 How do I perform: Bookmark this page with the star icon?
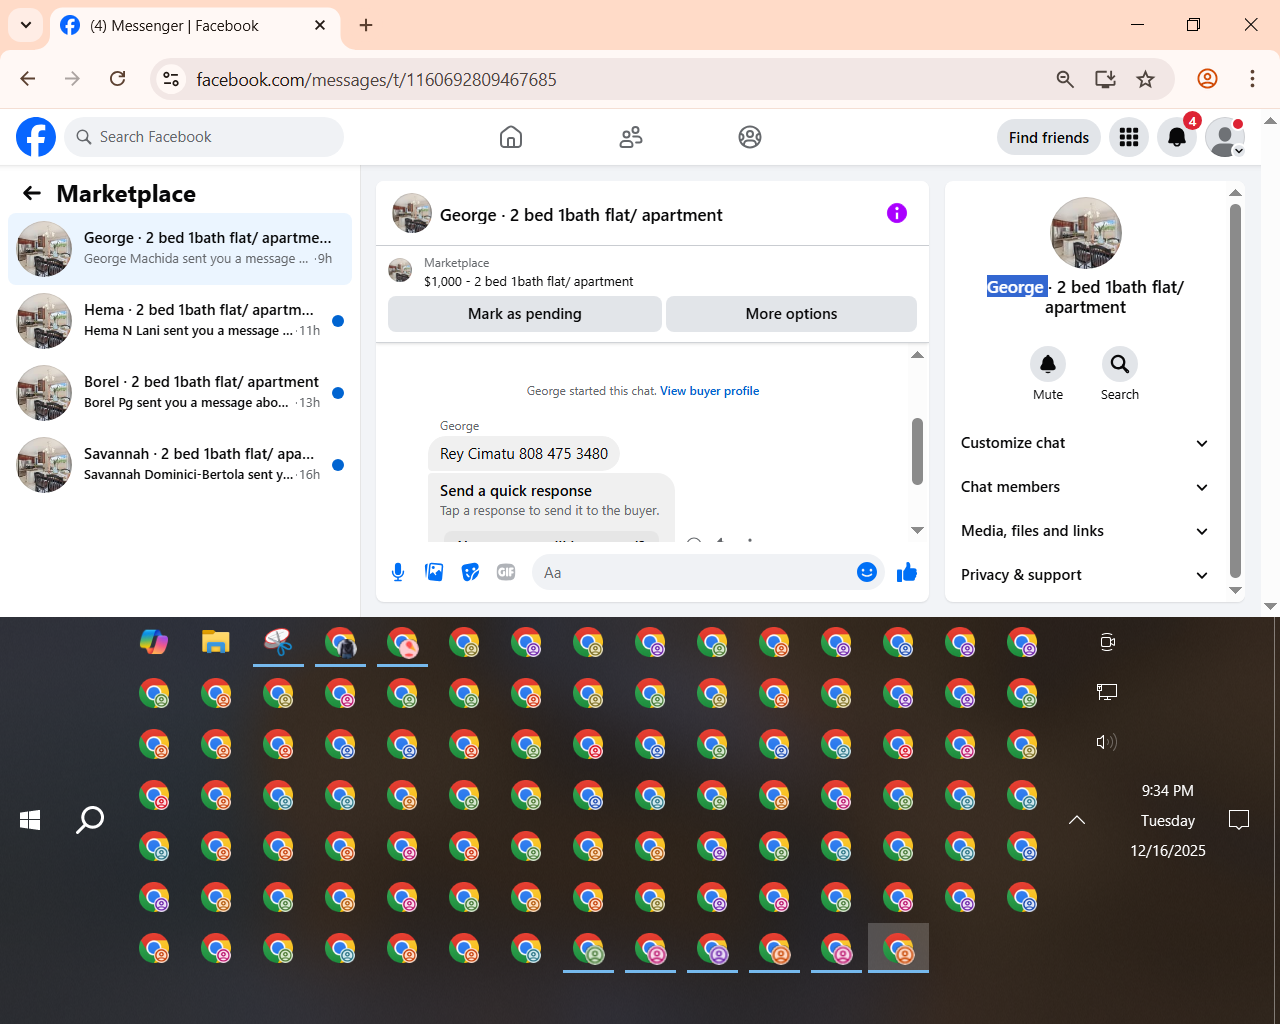(1146, 79)
